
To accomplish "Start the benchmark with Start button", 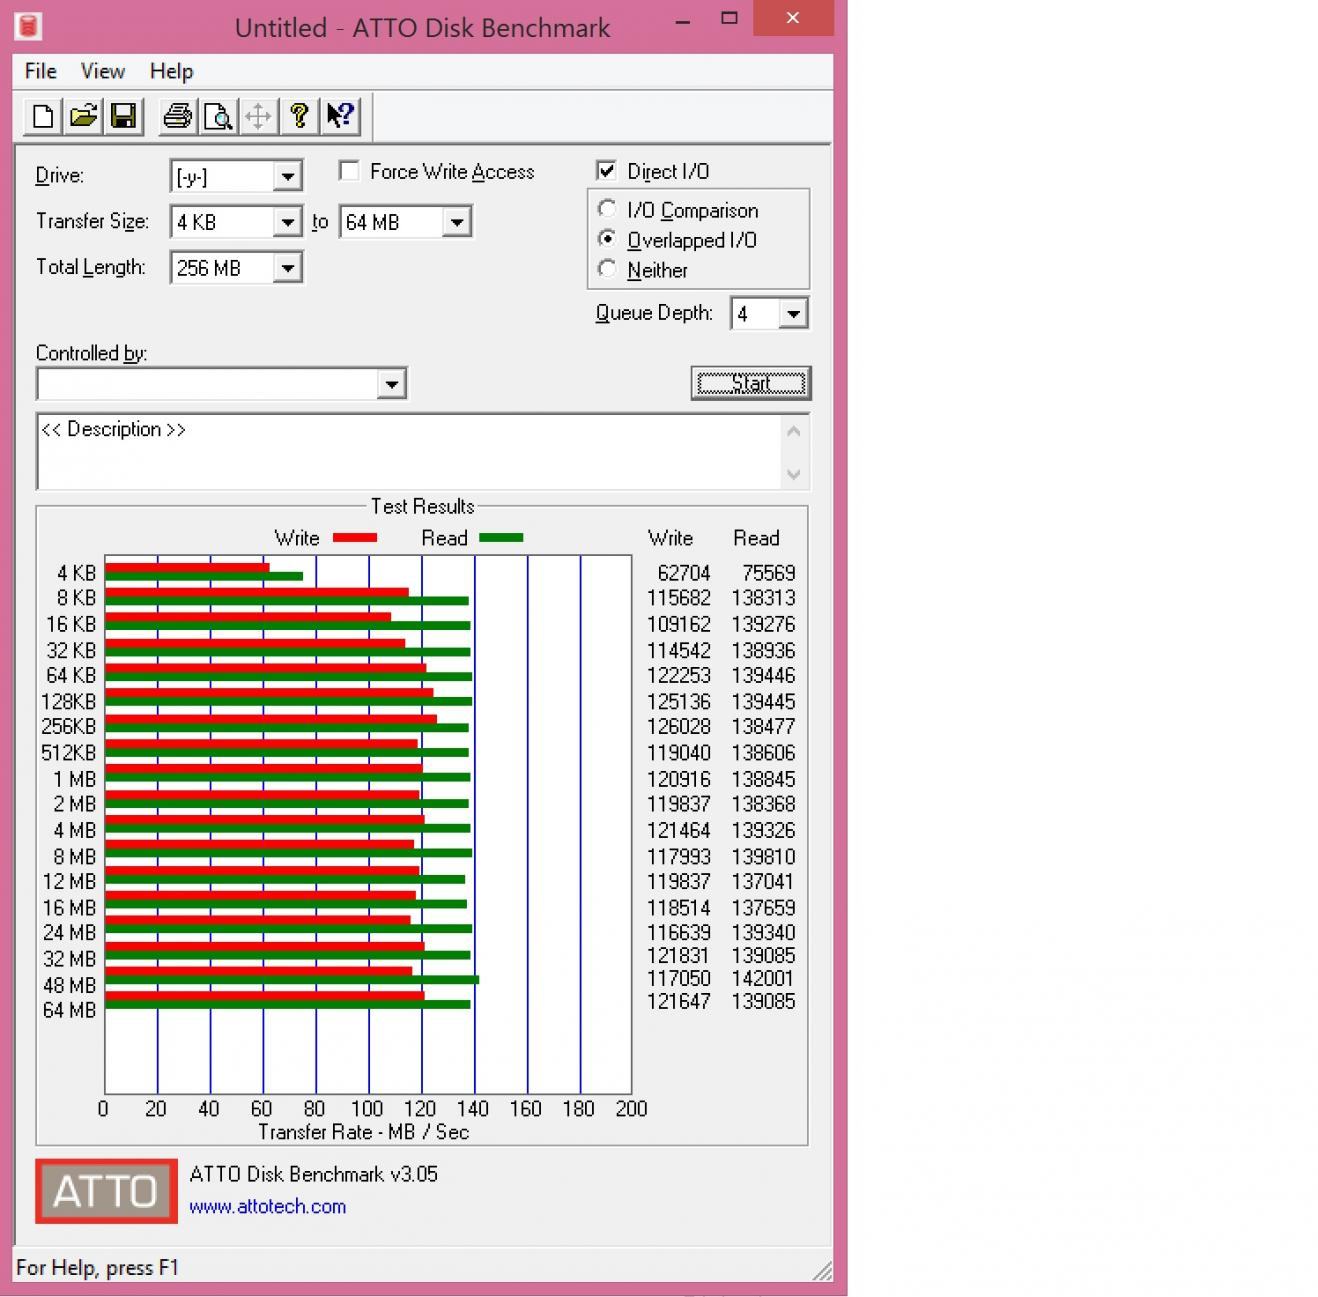I will (x=750, y=383).
